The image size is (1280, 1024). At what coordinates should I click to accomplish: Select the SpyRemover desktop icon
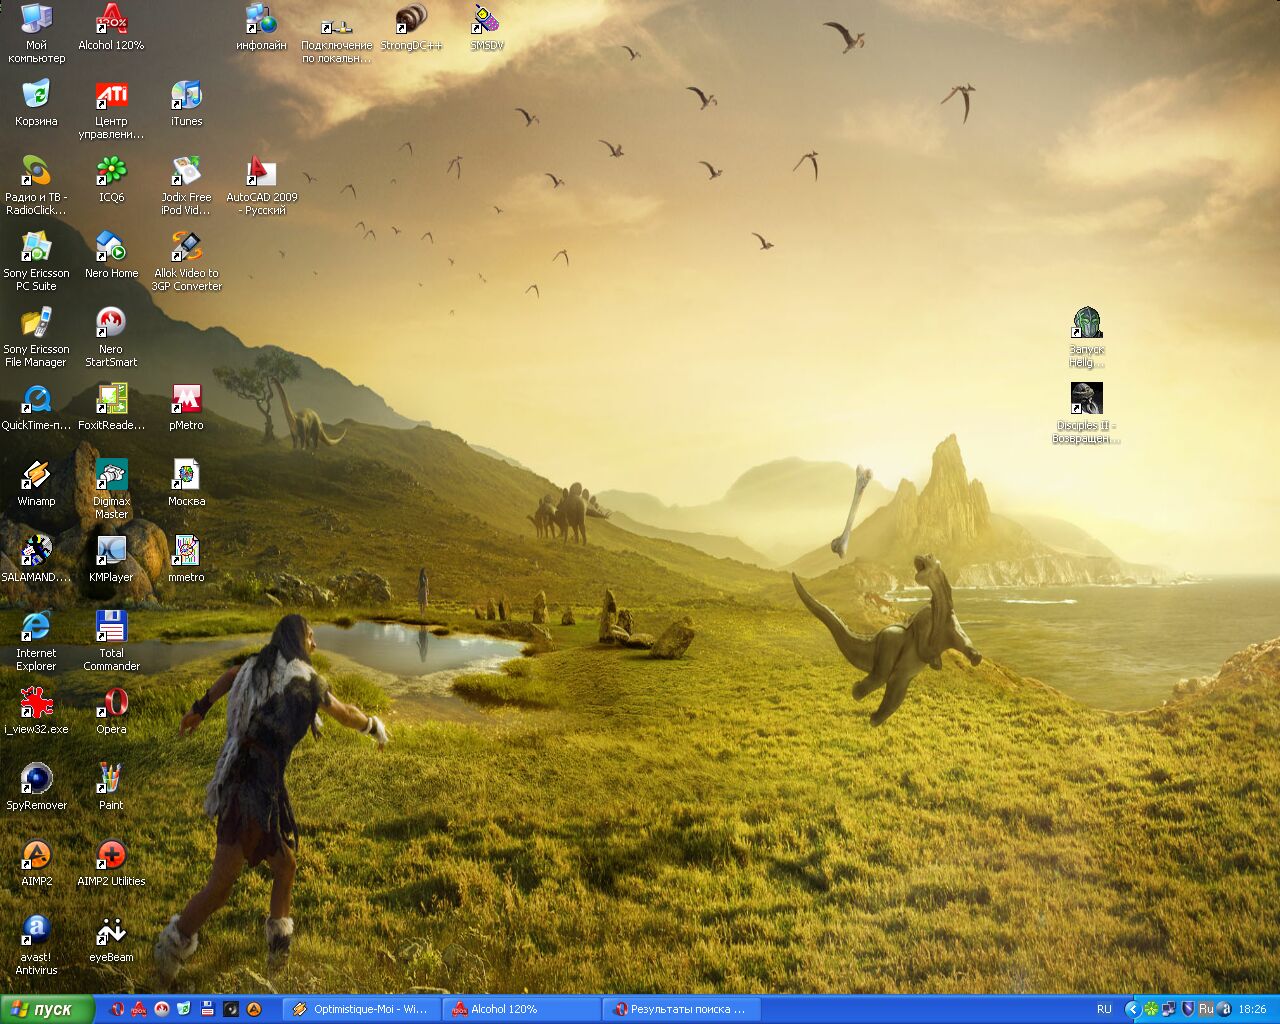pos(36,787)
